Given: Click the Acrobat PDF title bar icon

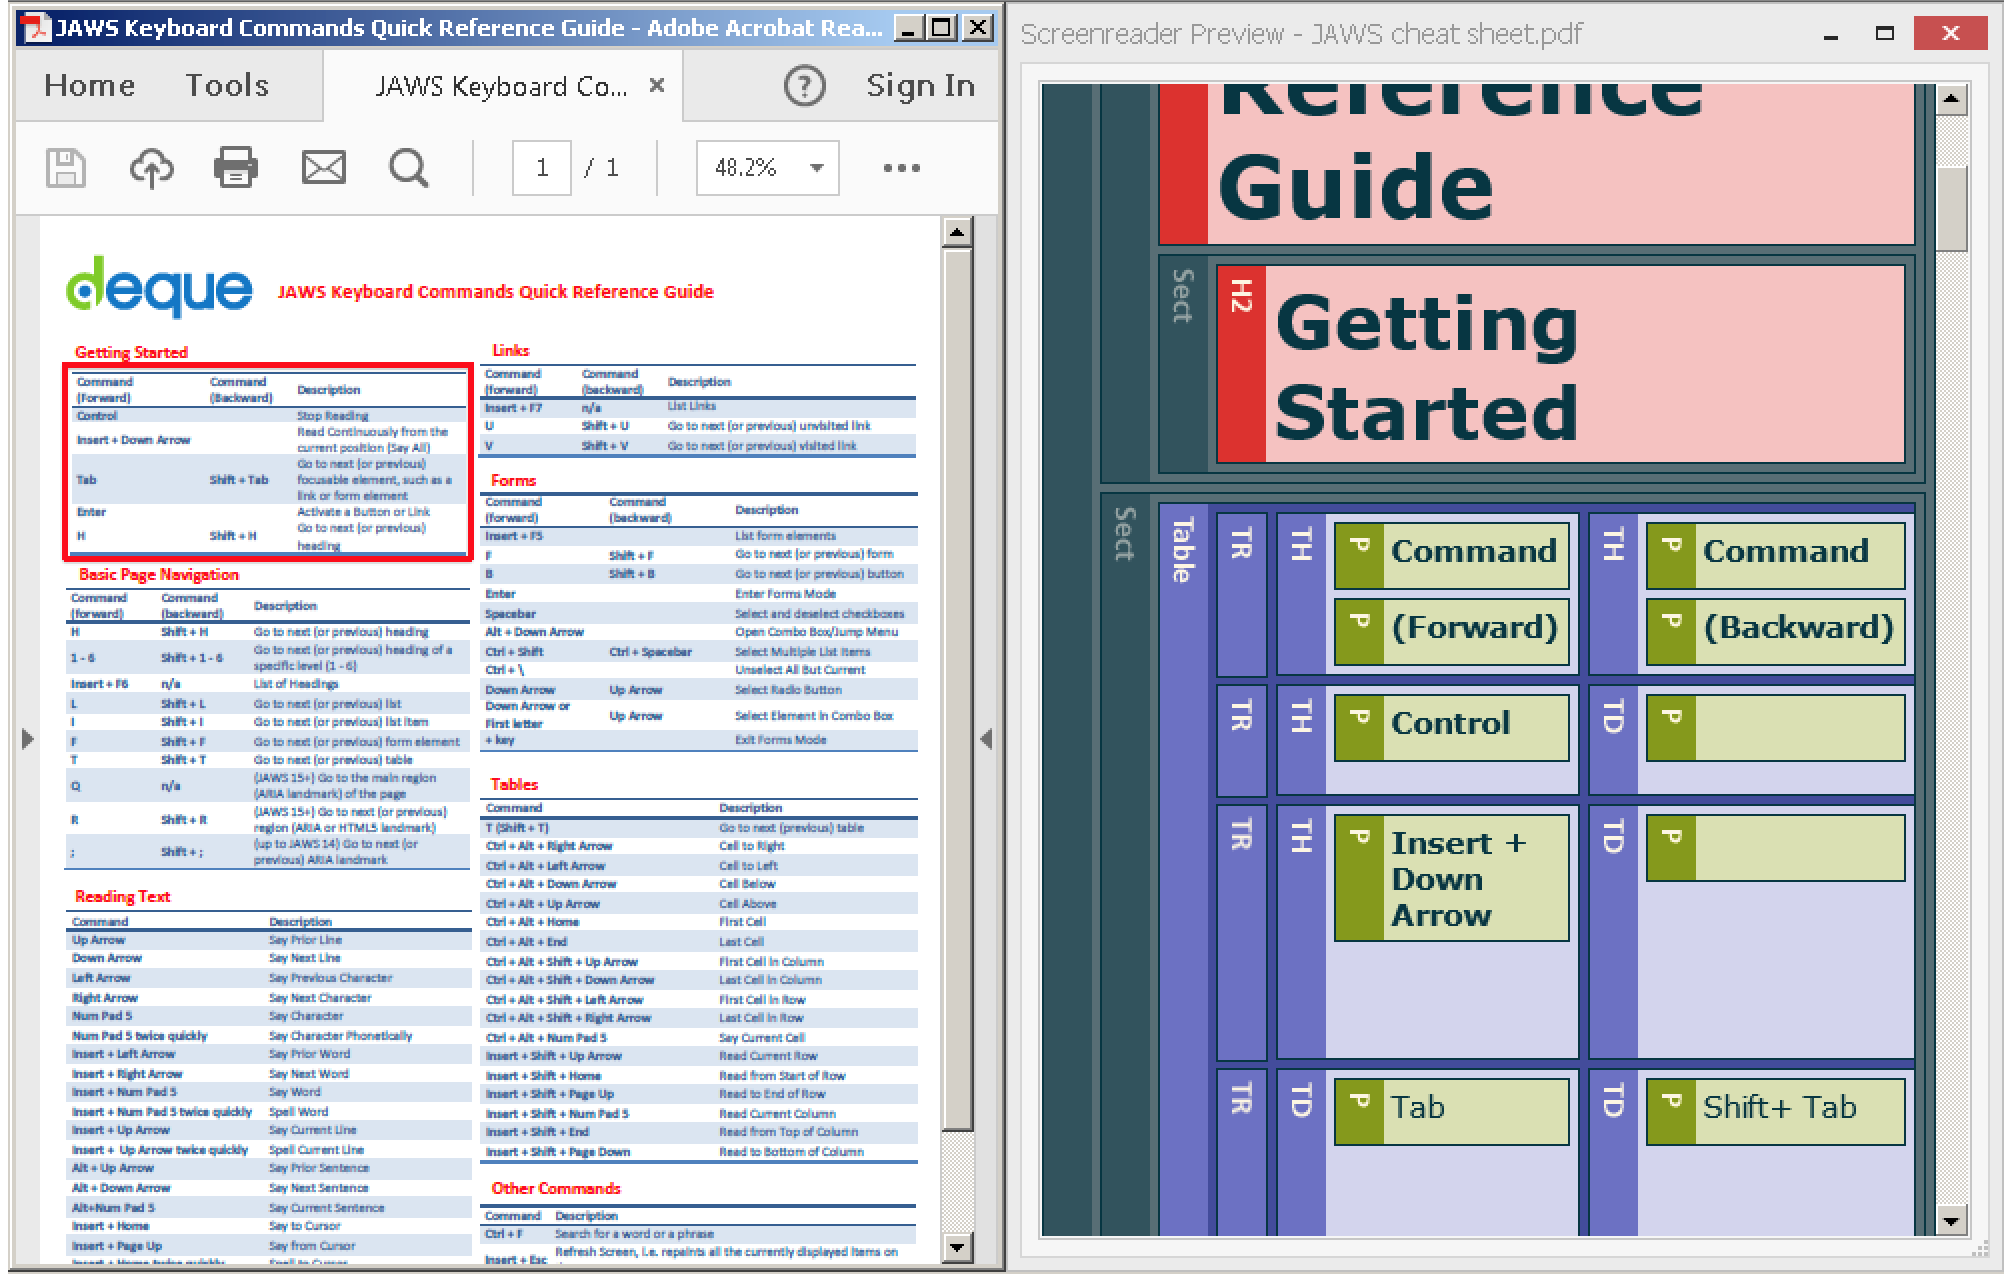Looking at the screenshot, I should [36, 28].
